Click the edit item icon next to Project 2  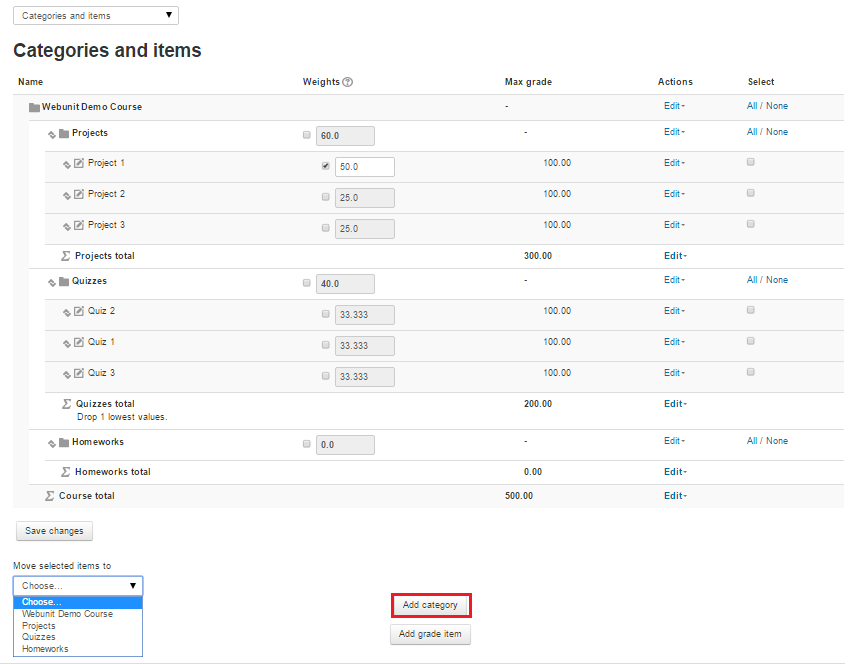click(79, 194)
